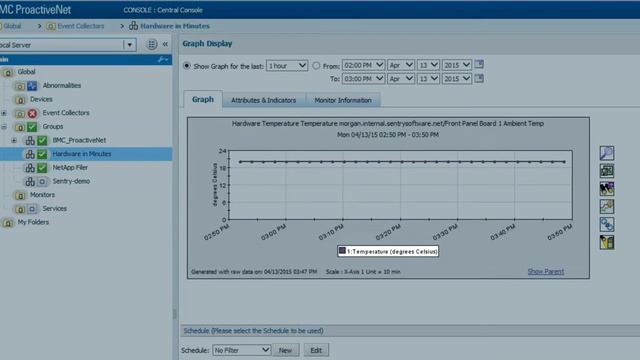This screenshot has height=360, width=640.
Task: Open the wrench tools menu in navigation header
Action: (163, 60)
